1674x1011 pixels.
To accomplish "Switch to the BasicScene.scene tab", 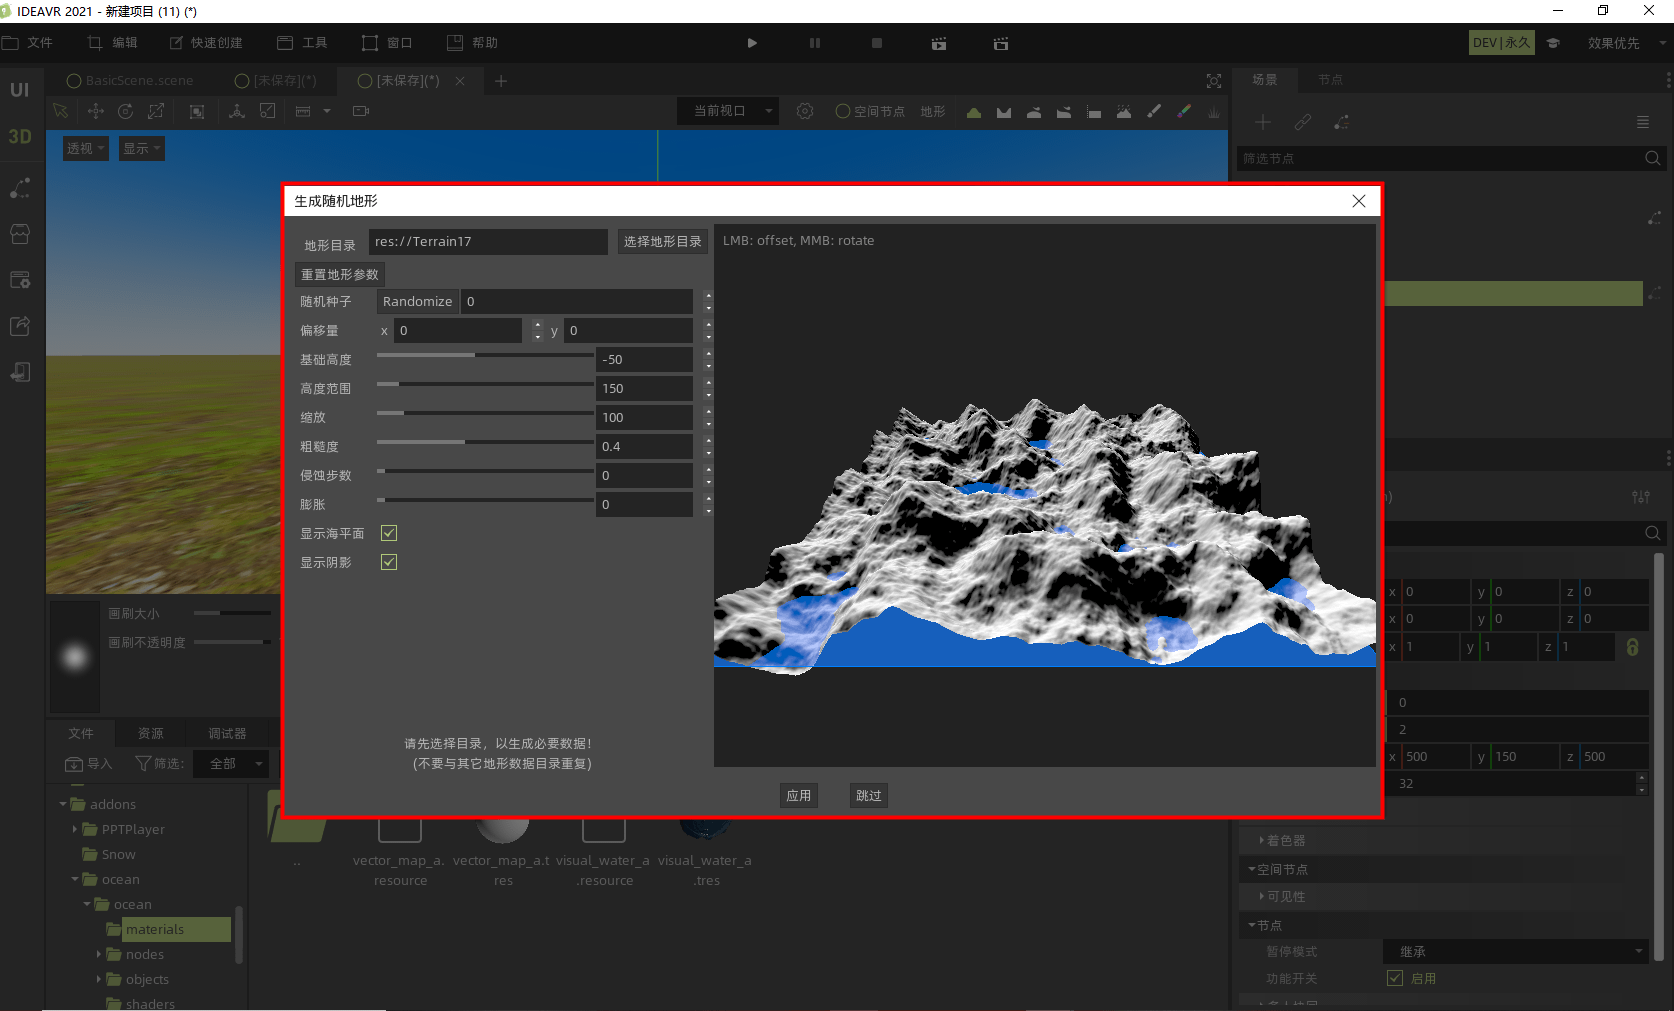I will pos(130,81).
